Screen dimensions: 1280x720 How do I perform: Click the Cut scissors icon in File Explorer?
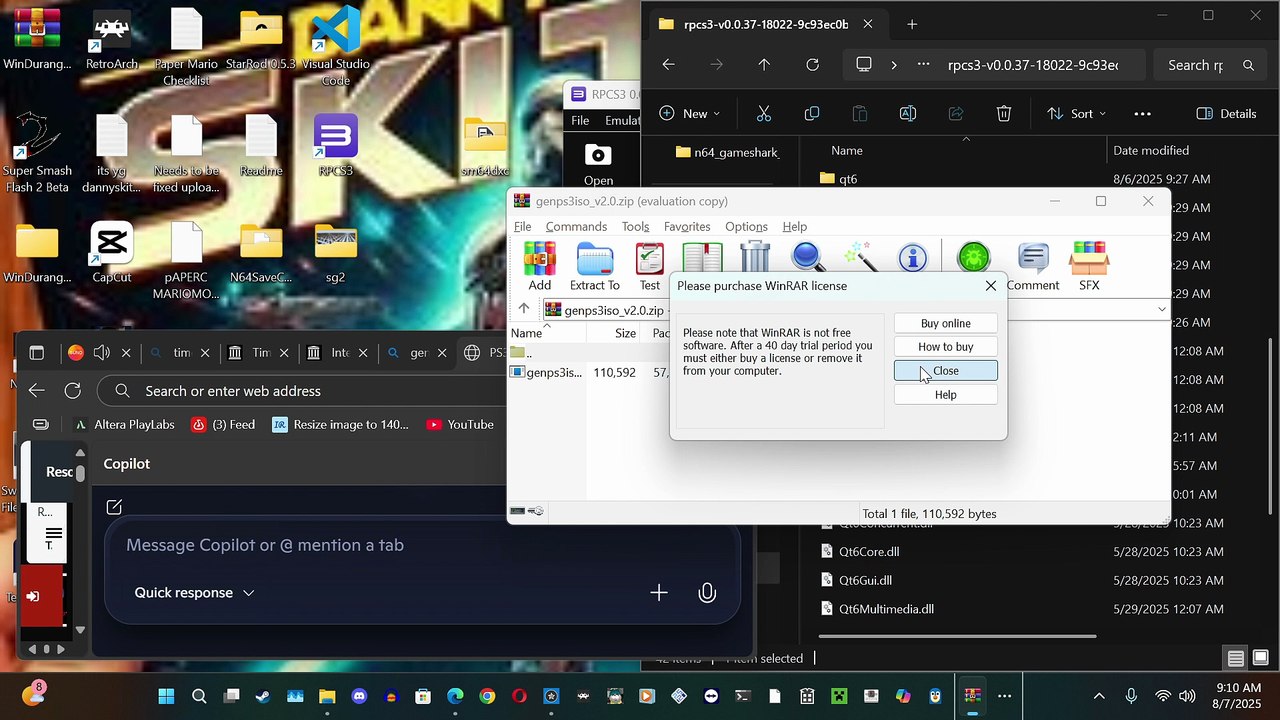pyautogui.click(x=764, y=114)
